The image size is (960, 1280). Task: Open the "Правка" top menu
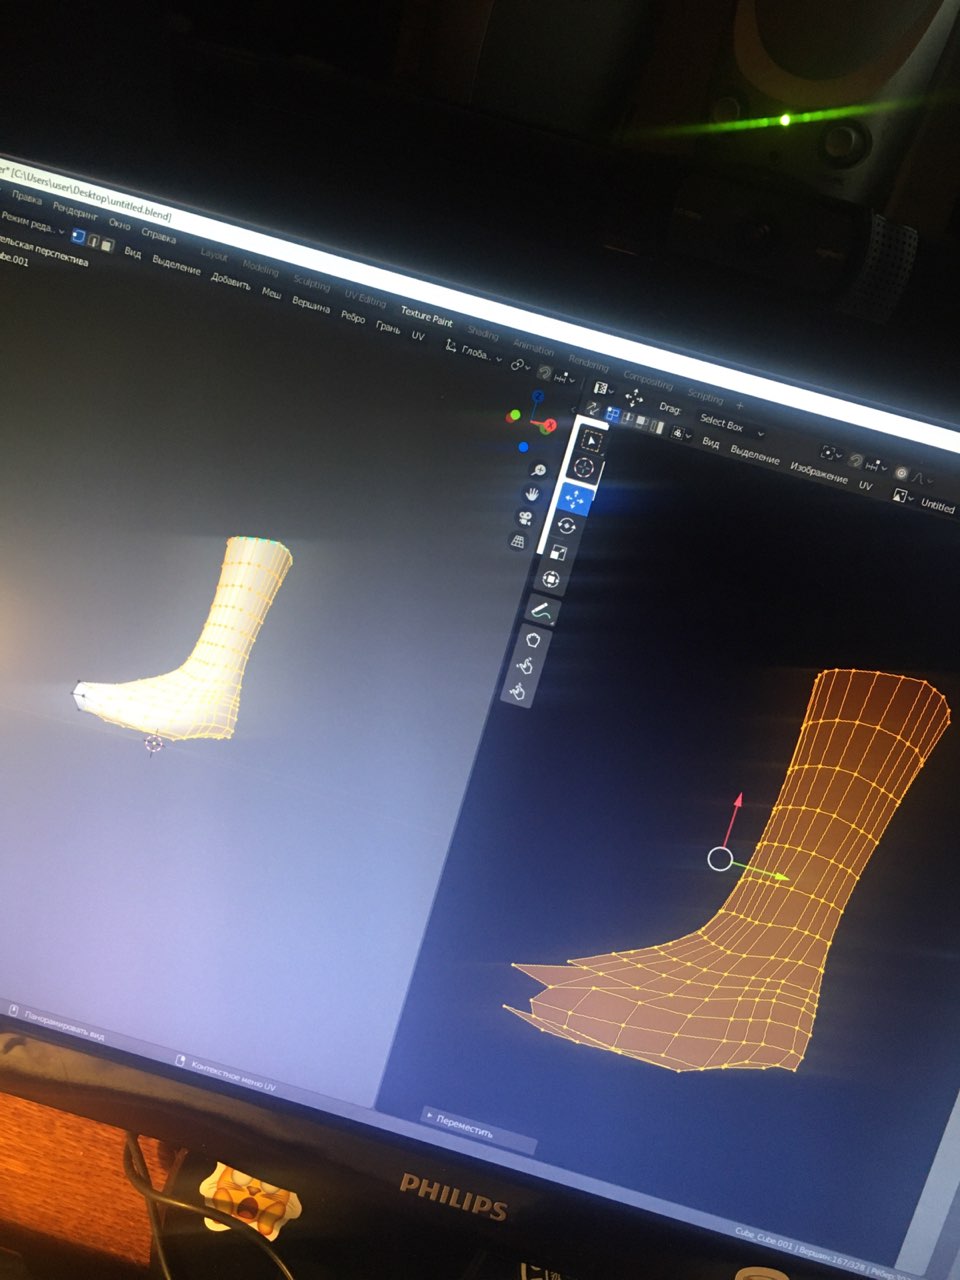[x=26, y=197]
